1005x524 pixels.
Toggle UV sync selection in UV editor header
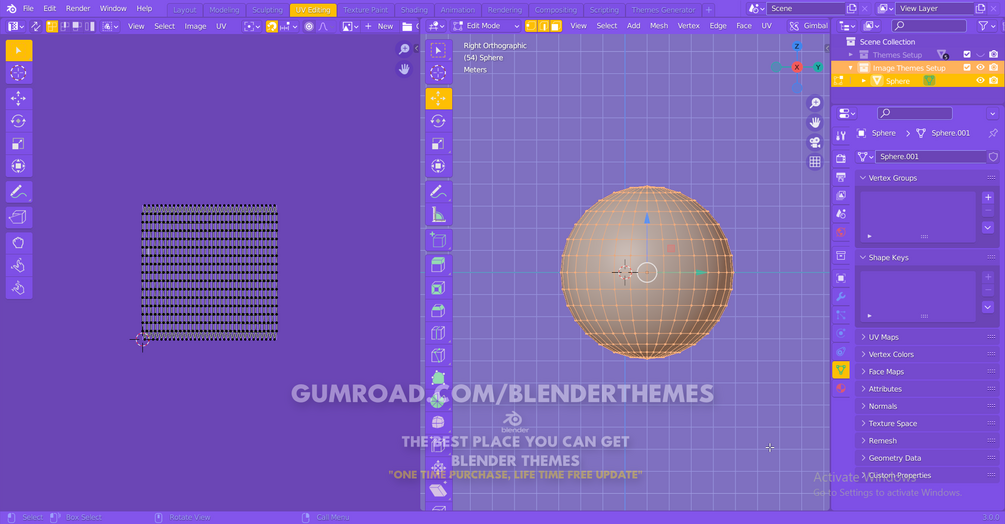point(35,26)
